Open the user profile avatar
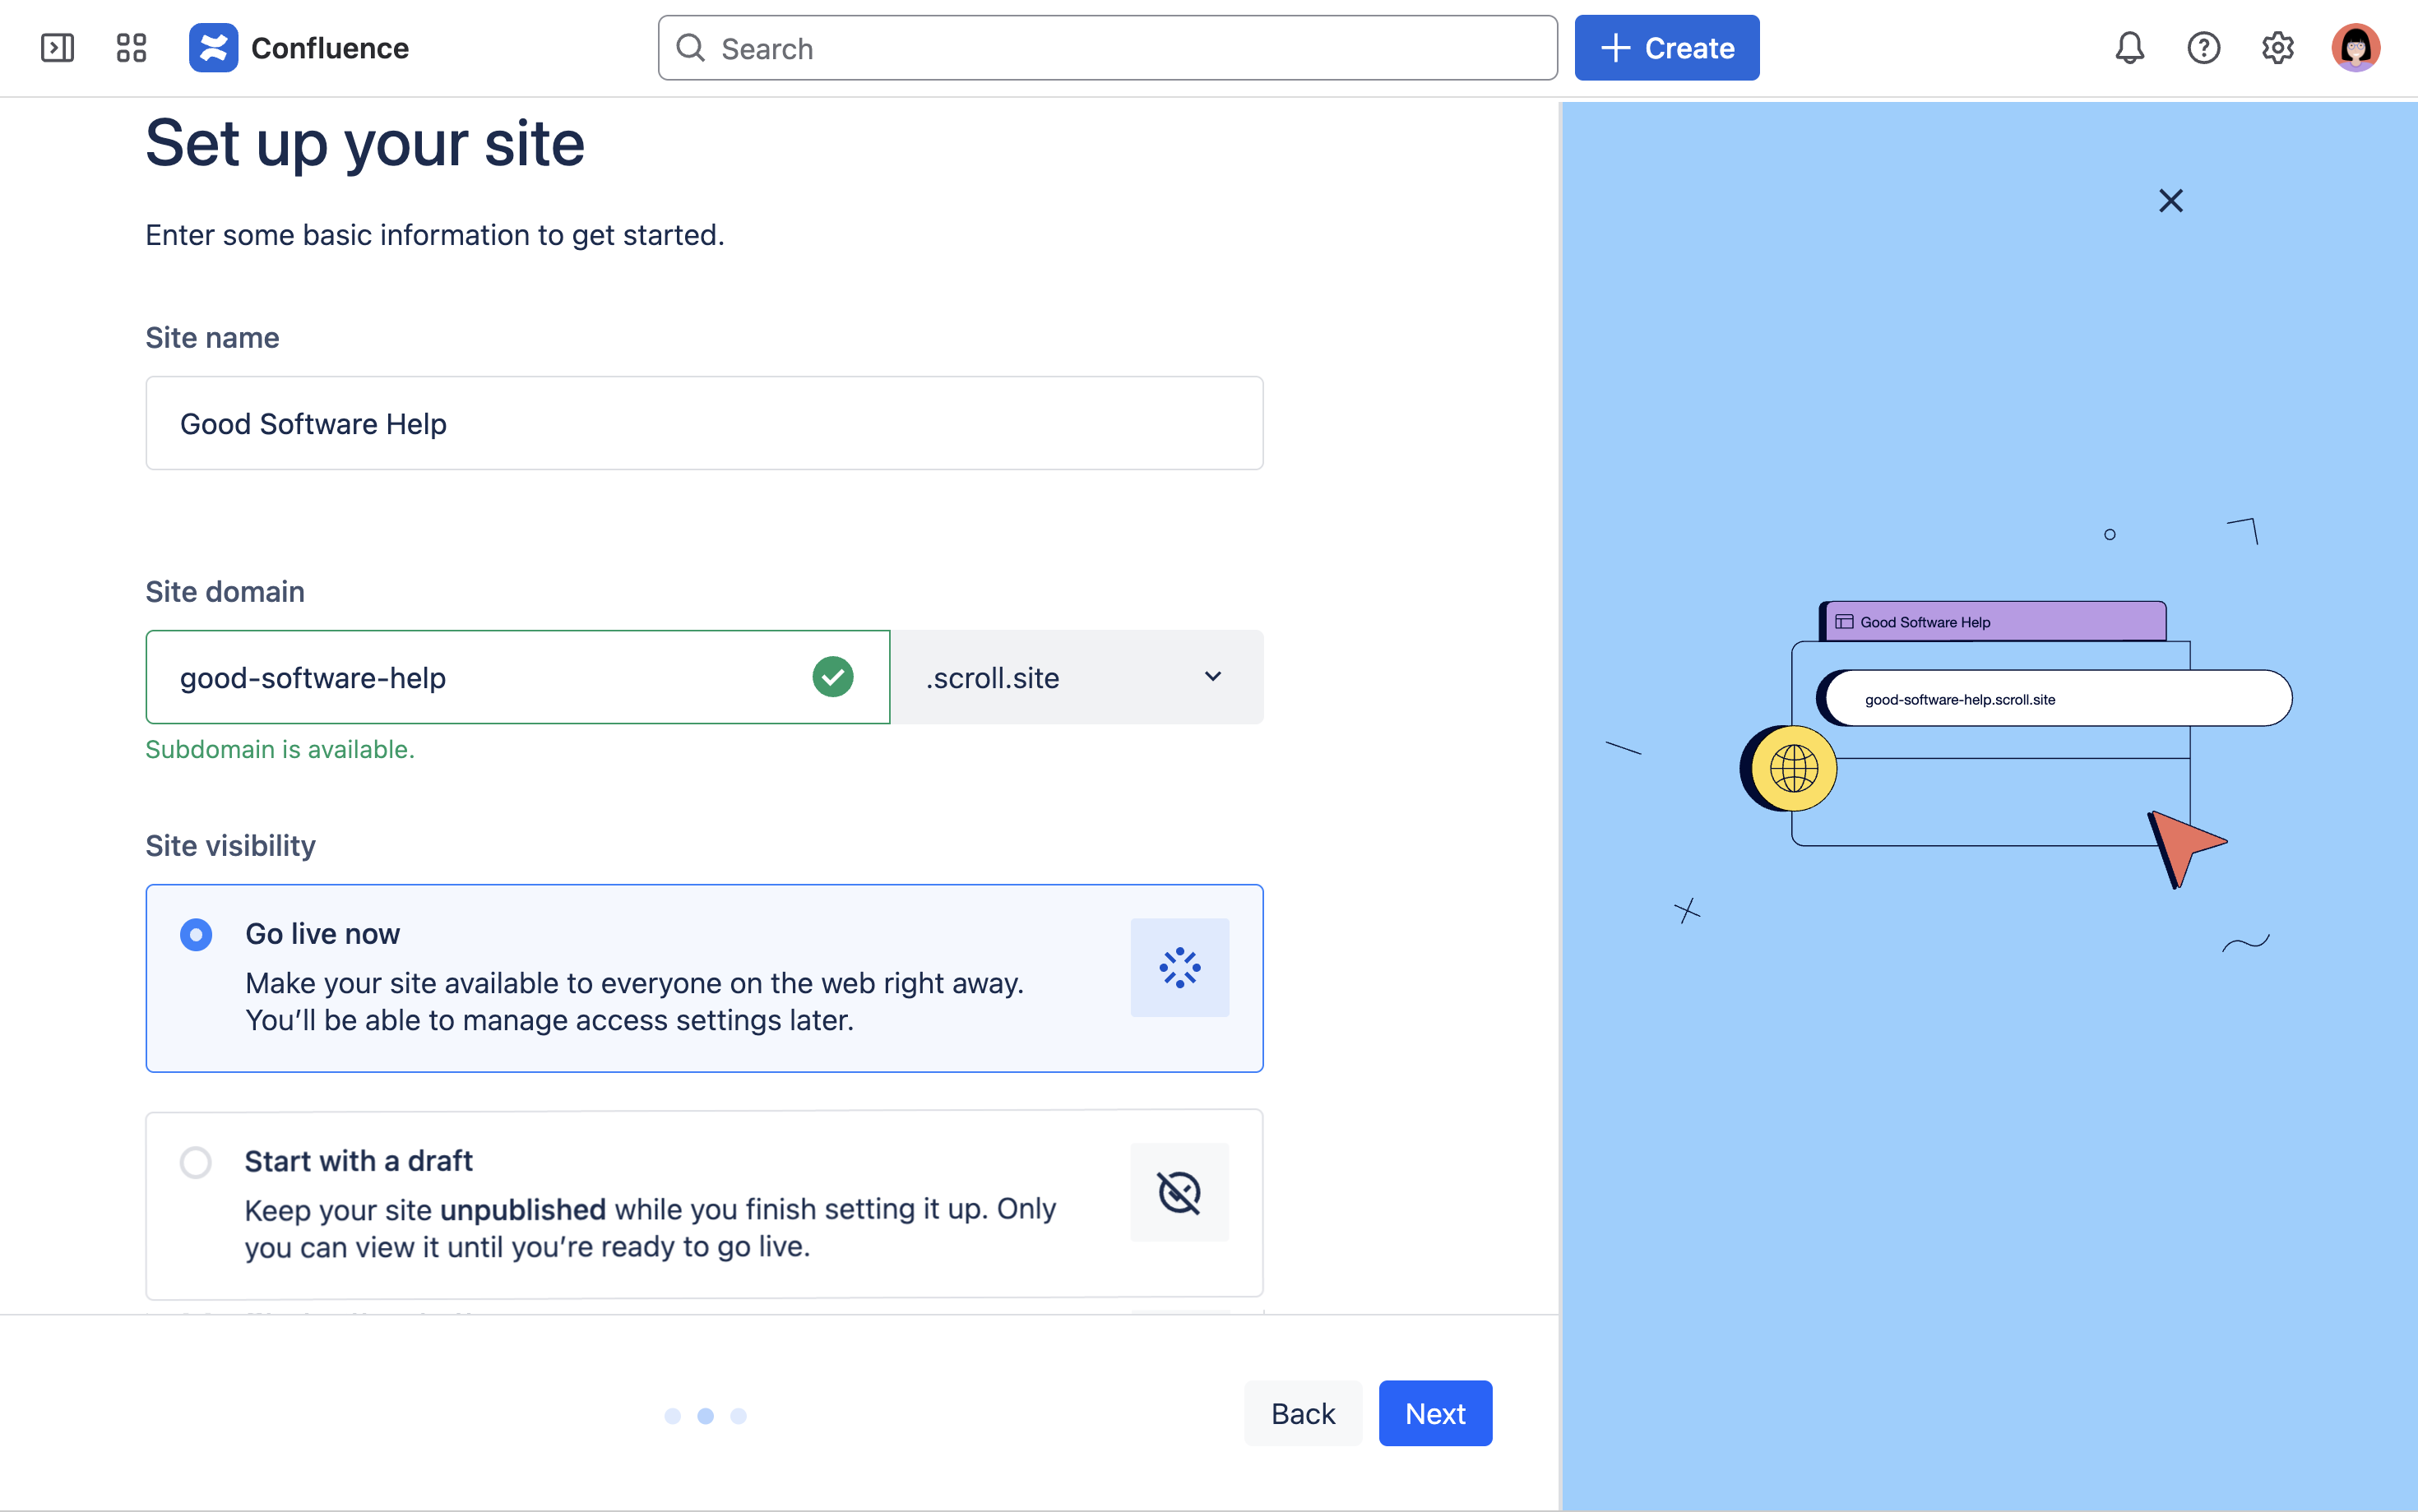This screenshot has width=2418, height=1512. tap(2355, 48)
